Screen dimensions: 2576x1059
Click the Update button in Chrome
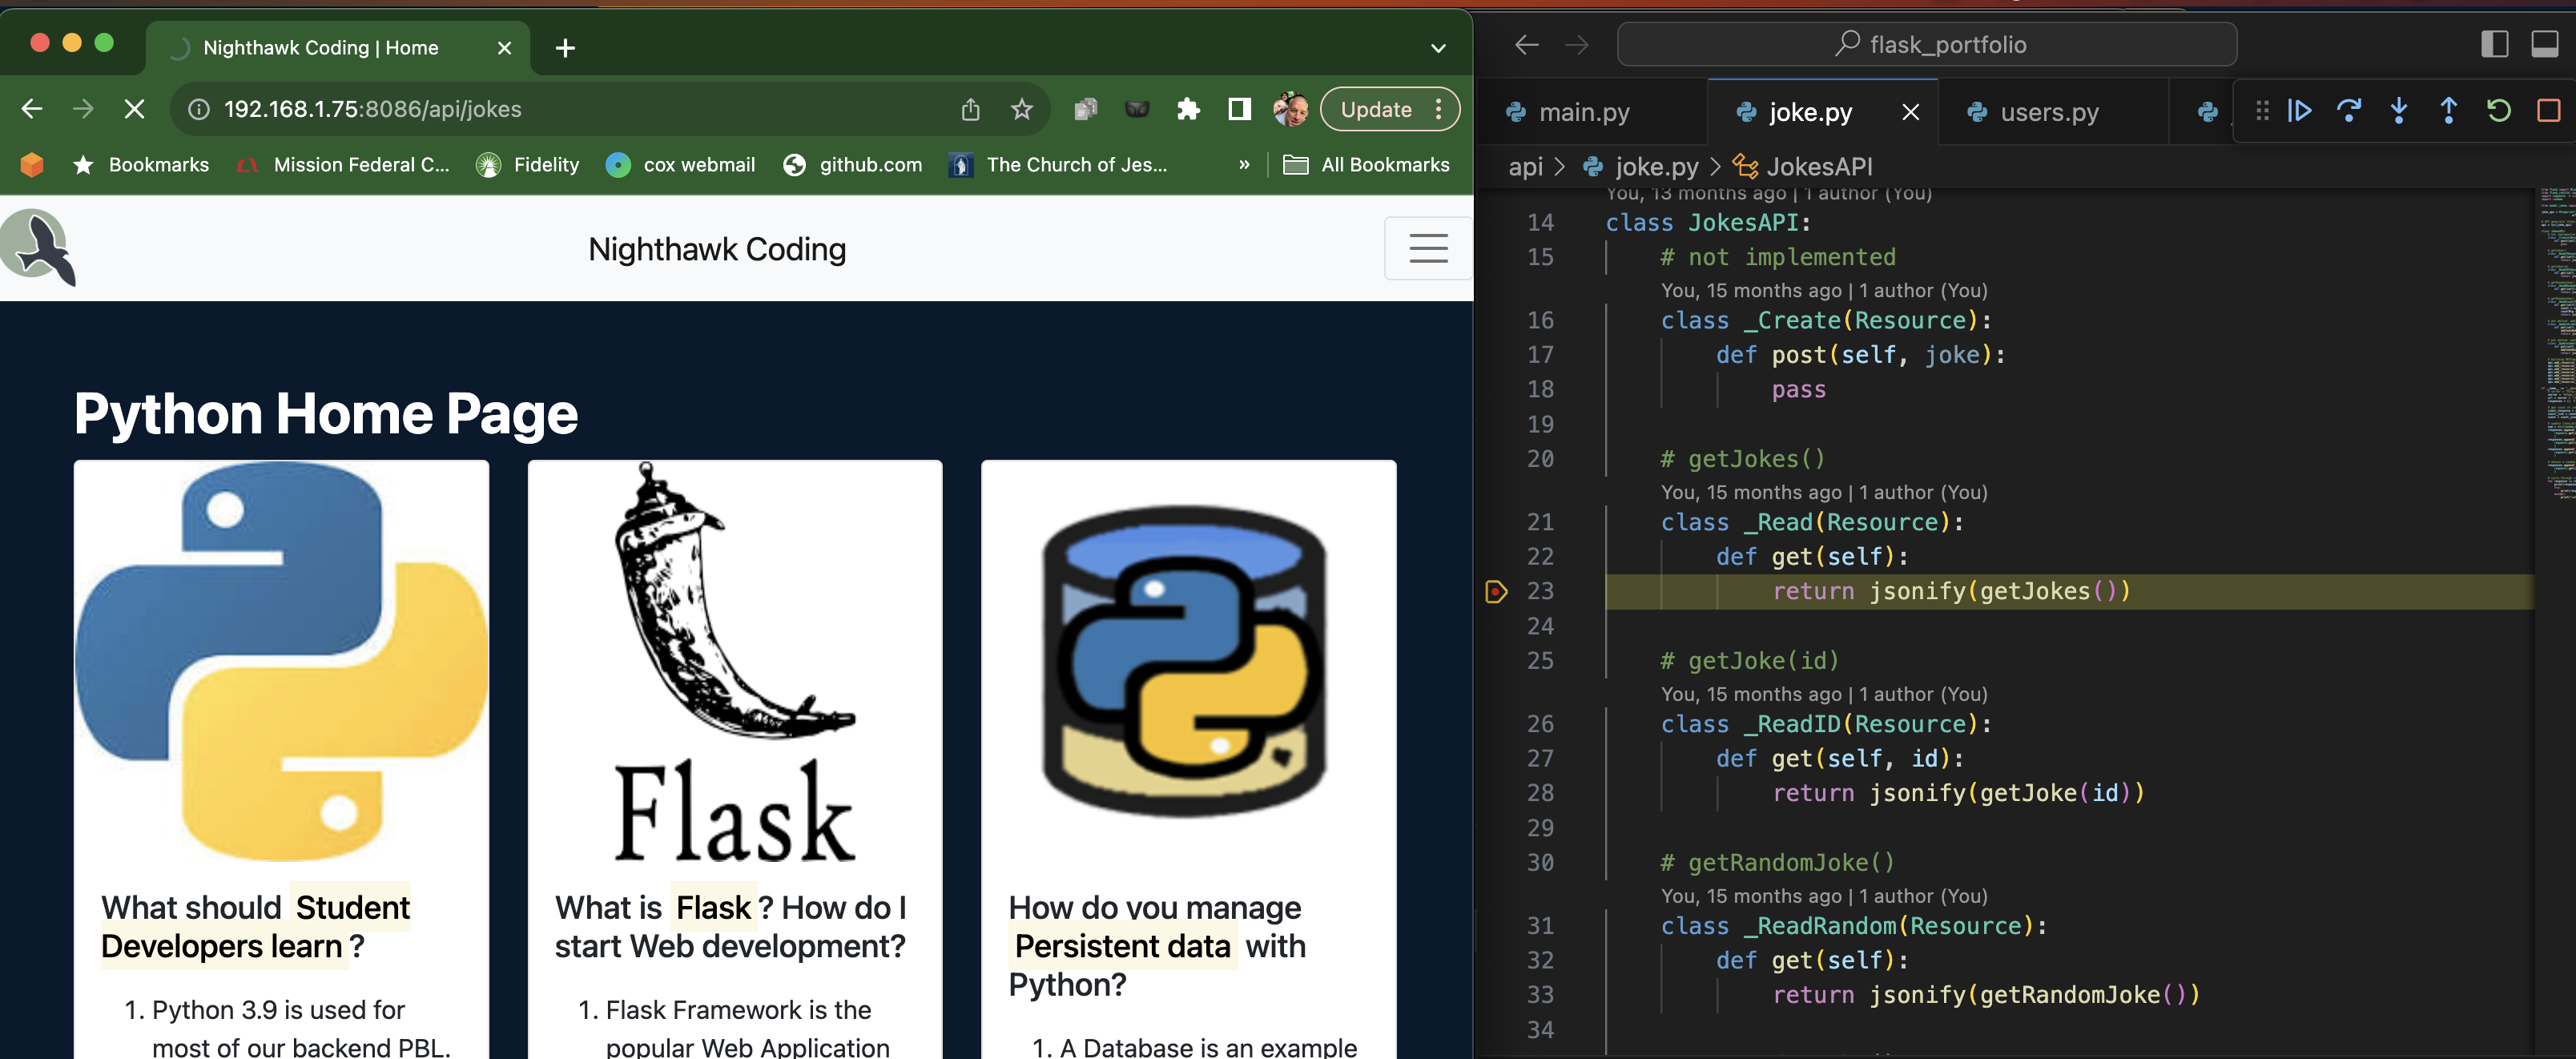tap(1376, 109)
